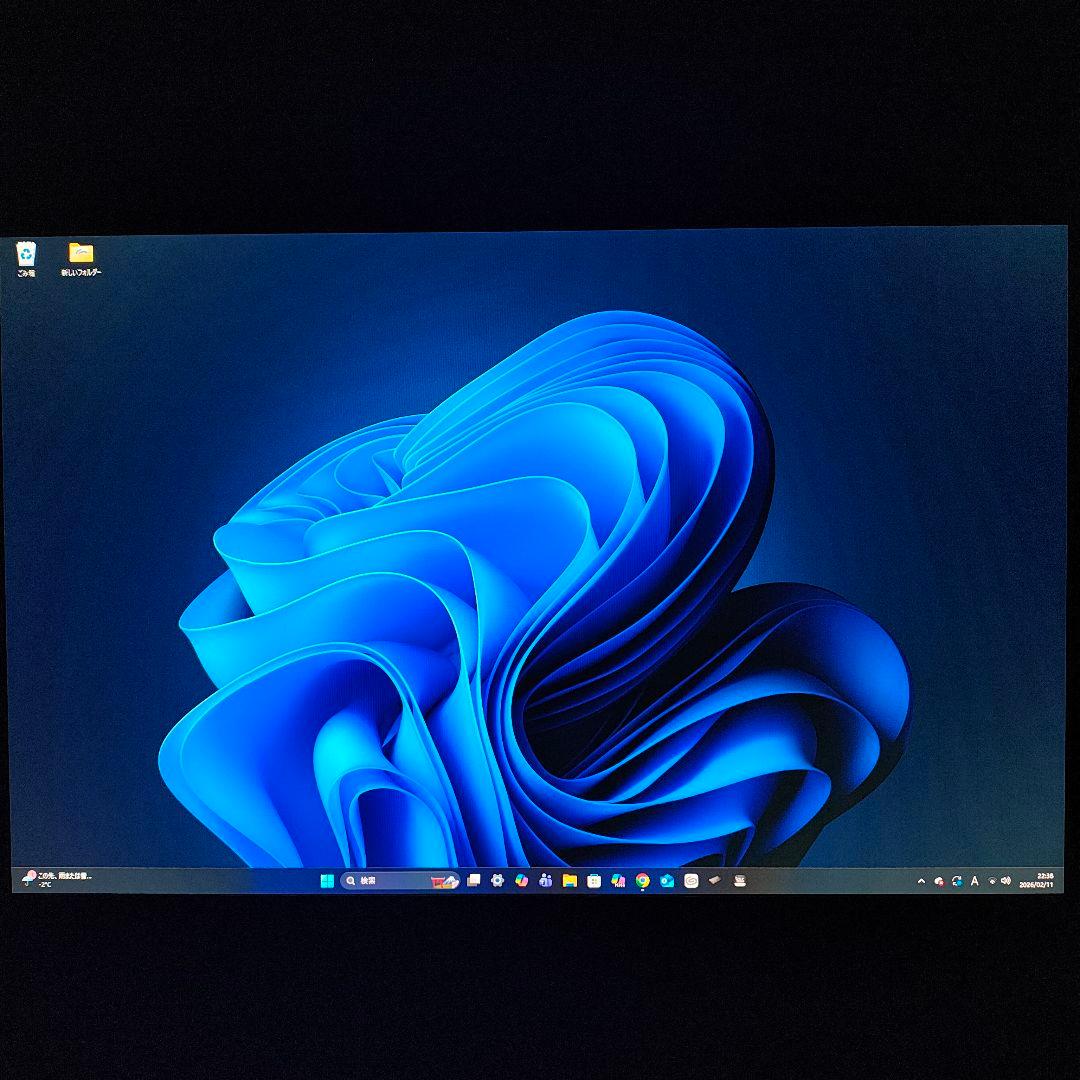
Task: Toggle Wi-Fi from the network tray icon
Action: tap(992, 880)
